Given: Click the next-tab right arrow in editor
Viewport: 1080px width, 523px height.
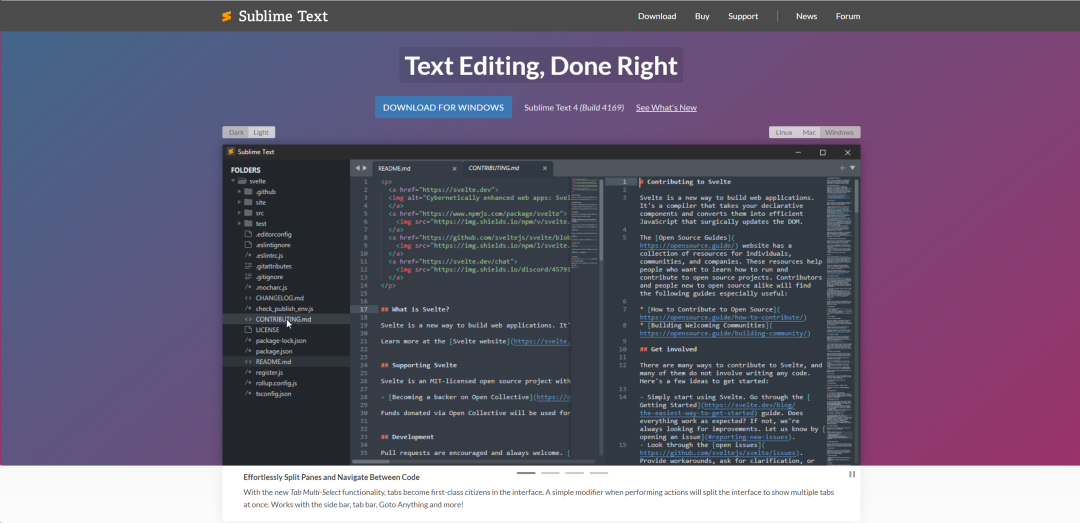Looking at the screenshot, I should tap(365, 168).
